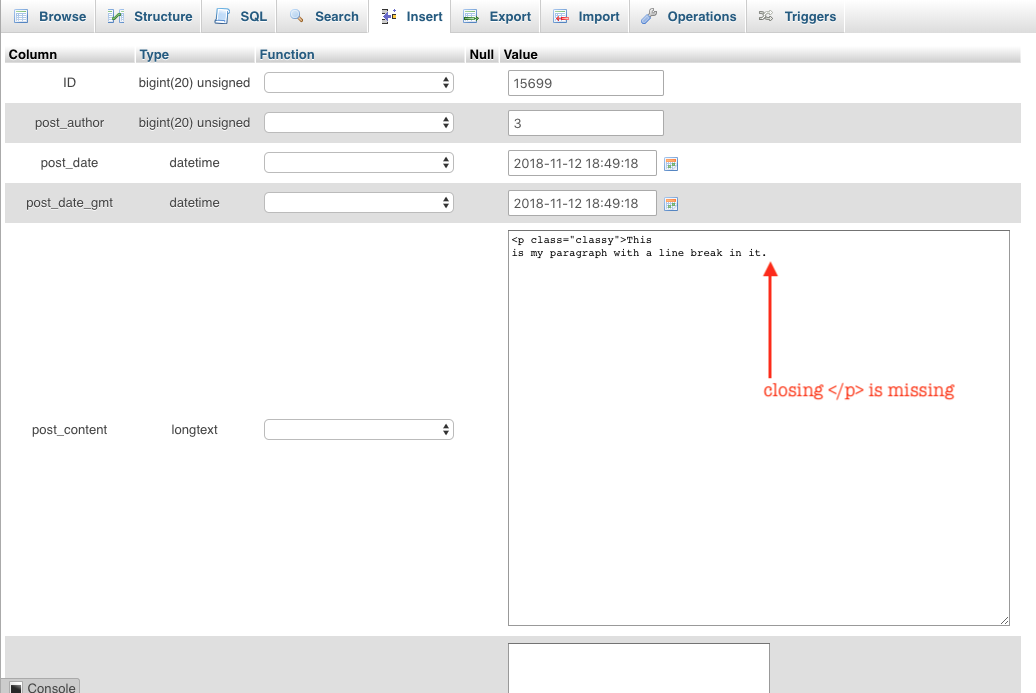Image resolution: width=1036 pixels, height=693 pixels.
Task: Open the SQL tab
Action: pyautogui.click(x=240, y=16)
